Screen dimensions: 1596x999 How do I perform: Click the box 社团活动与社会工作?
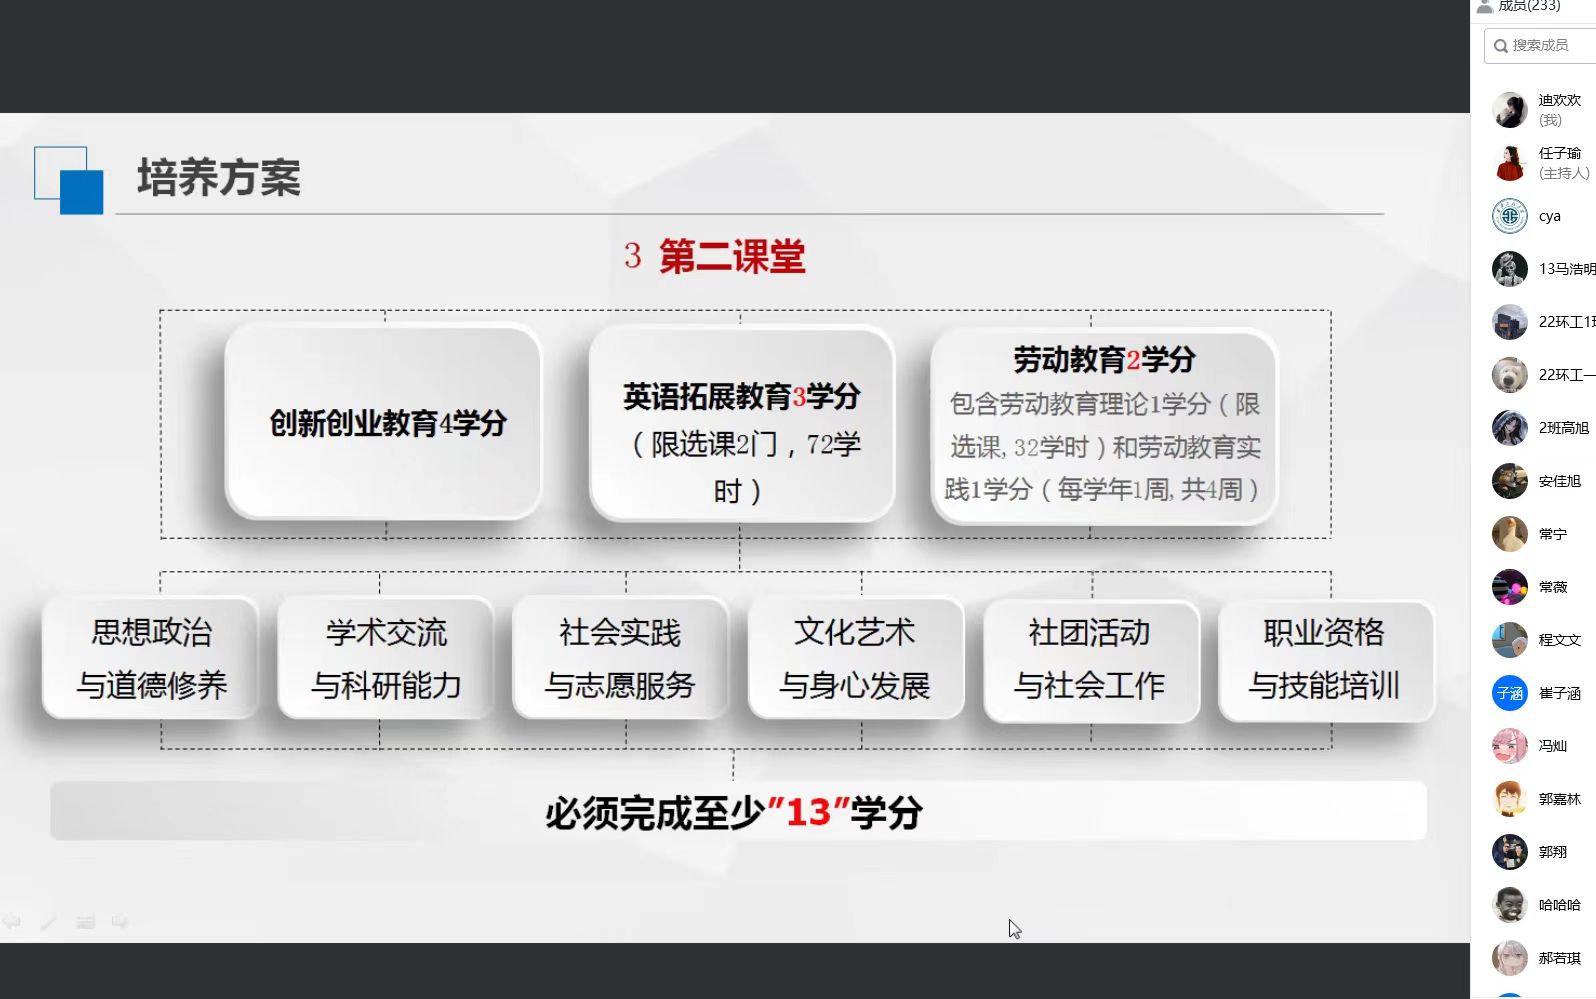click(1091, 660)
